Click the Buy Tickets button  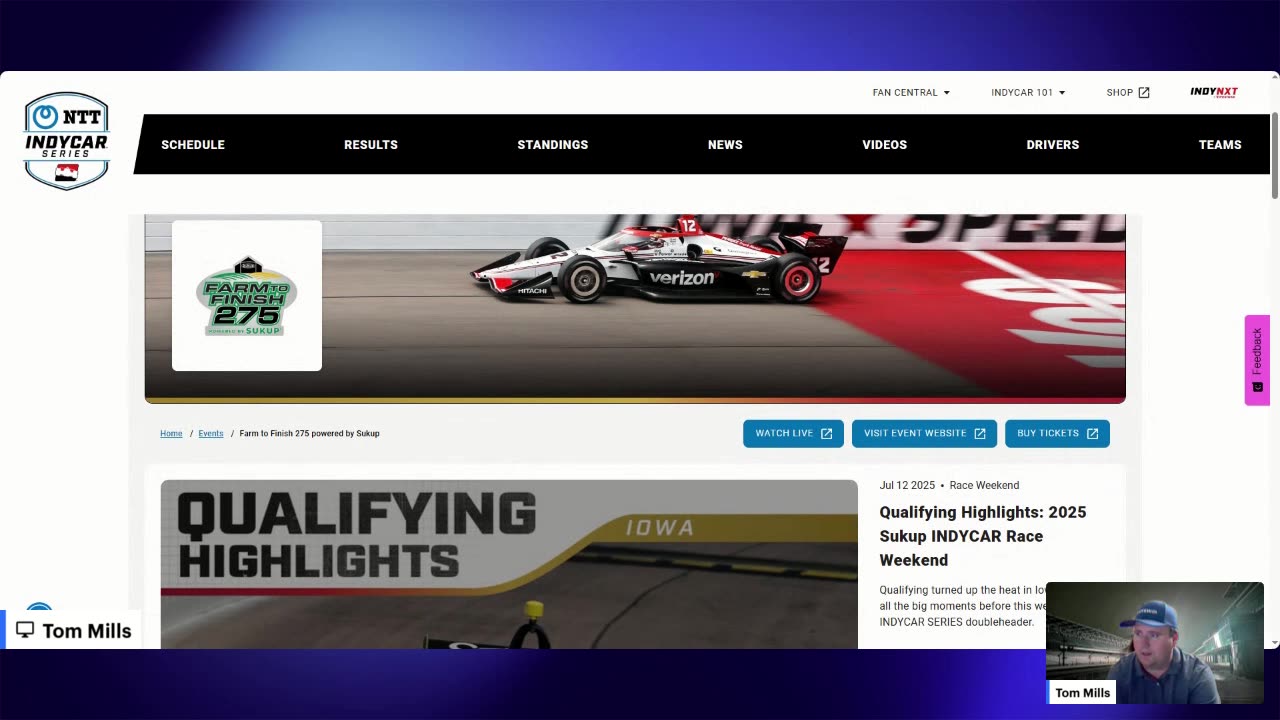(1057, 433)
